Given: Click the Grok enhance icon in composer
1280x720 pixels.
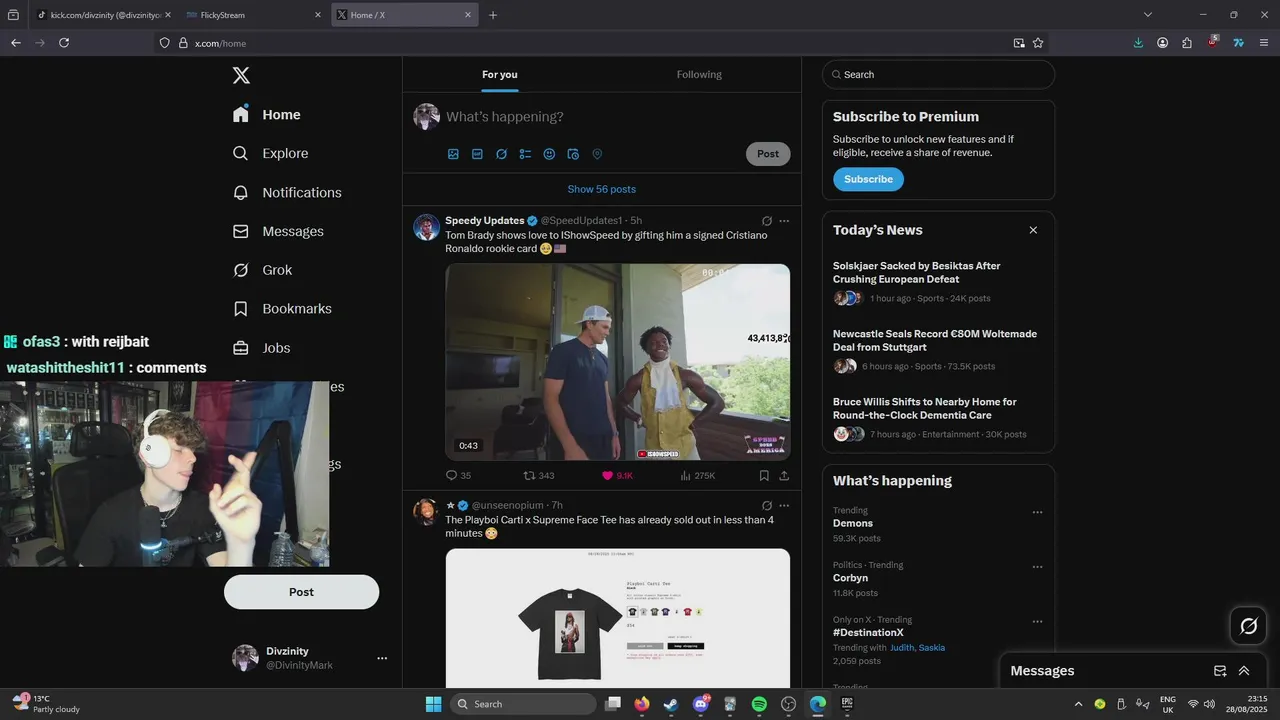Looking at the screenshot, I should pyautogui.click(x=501, y=154).
